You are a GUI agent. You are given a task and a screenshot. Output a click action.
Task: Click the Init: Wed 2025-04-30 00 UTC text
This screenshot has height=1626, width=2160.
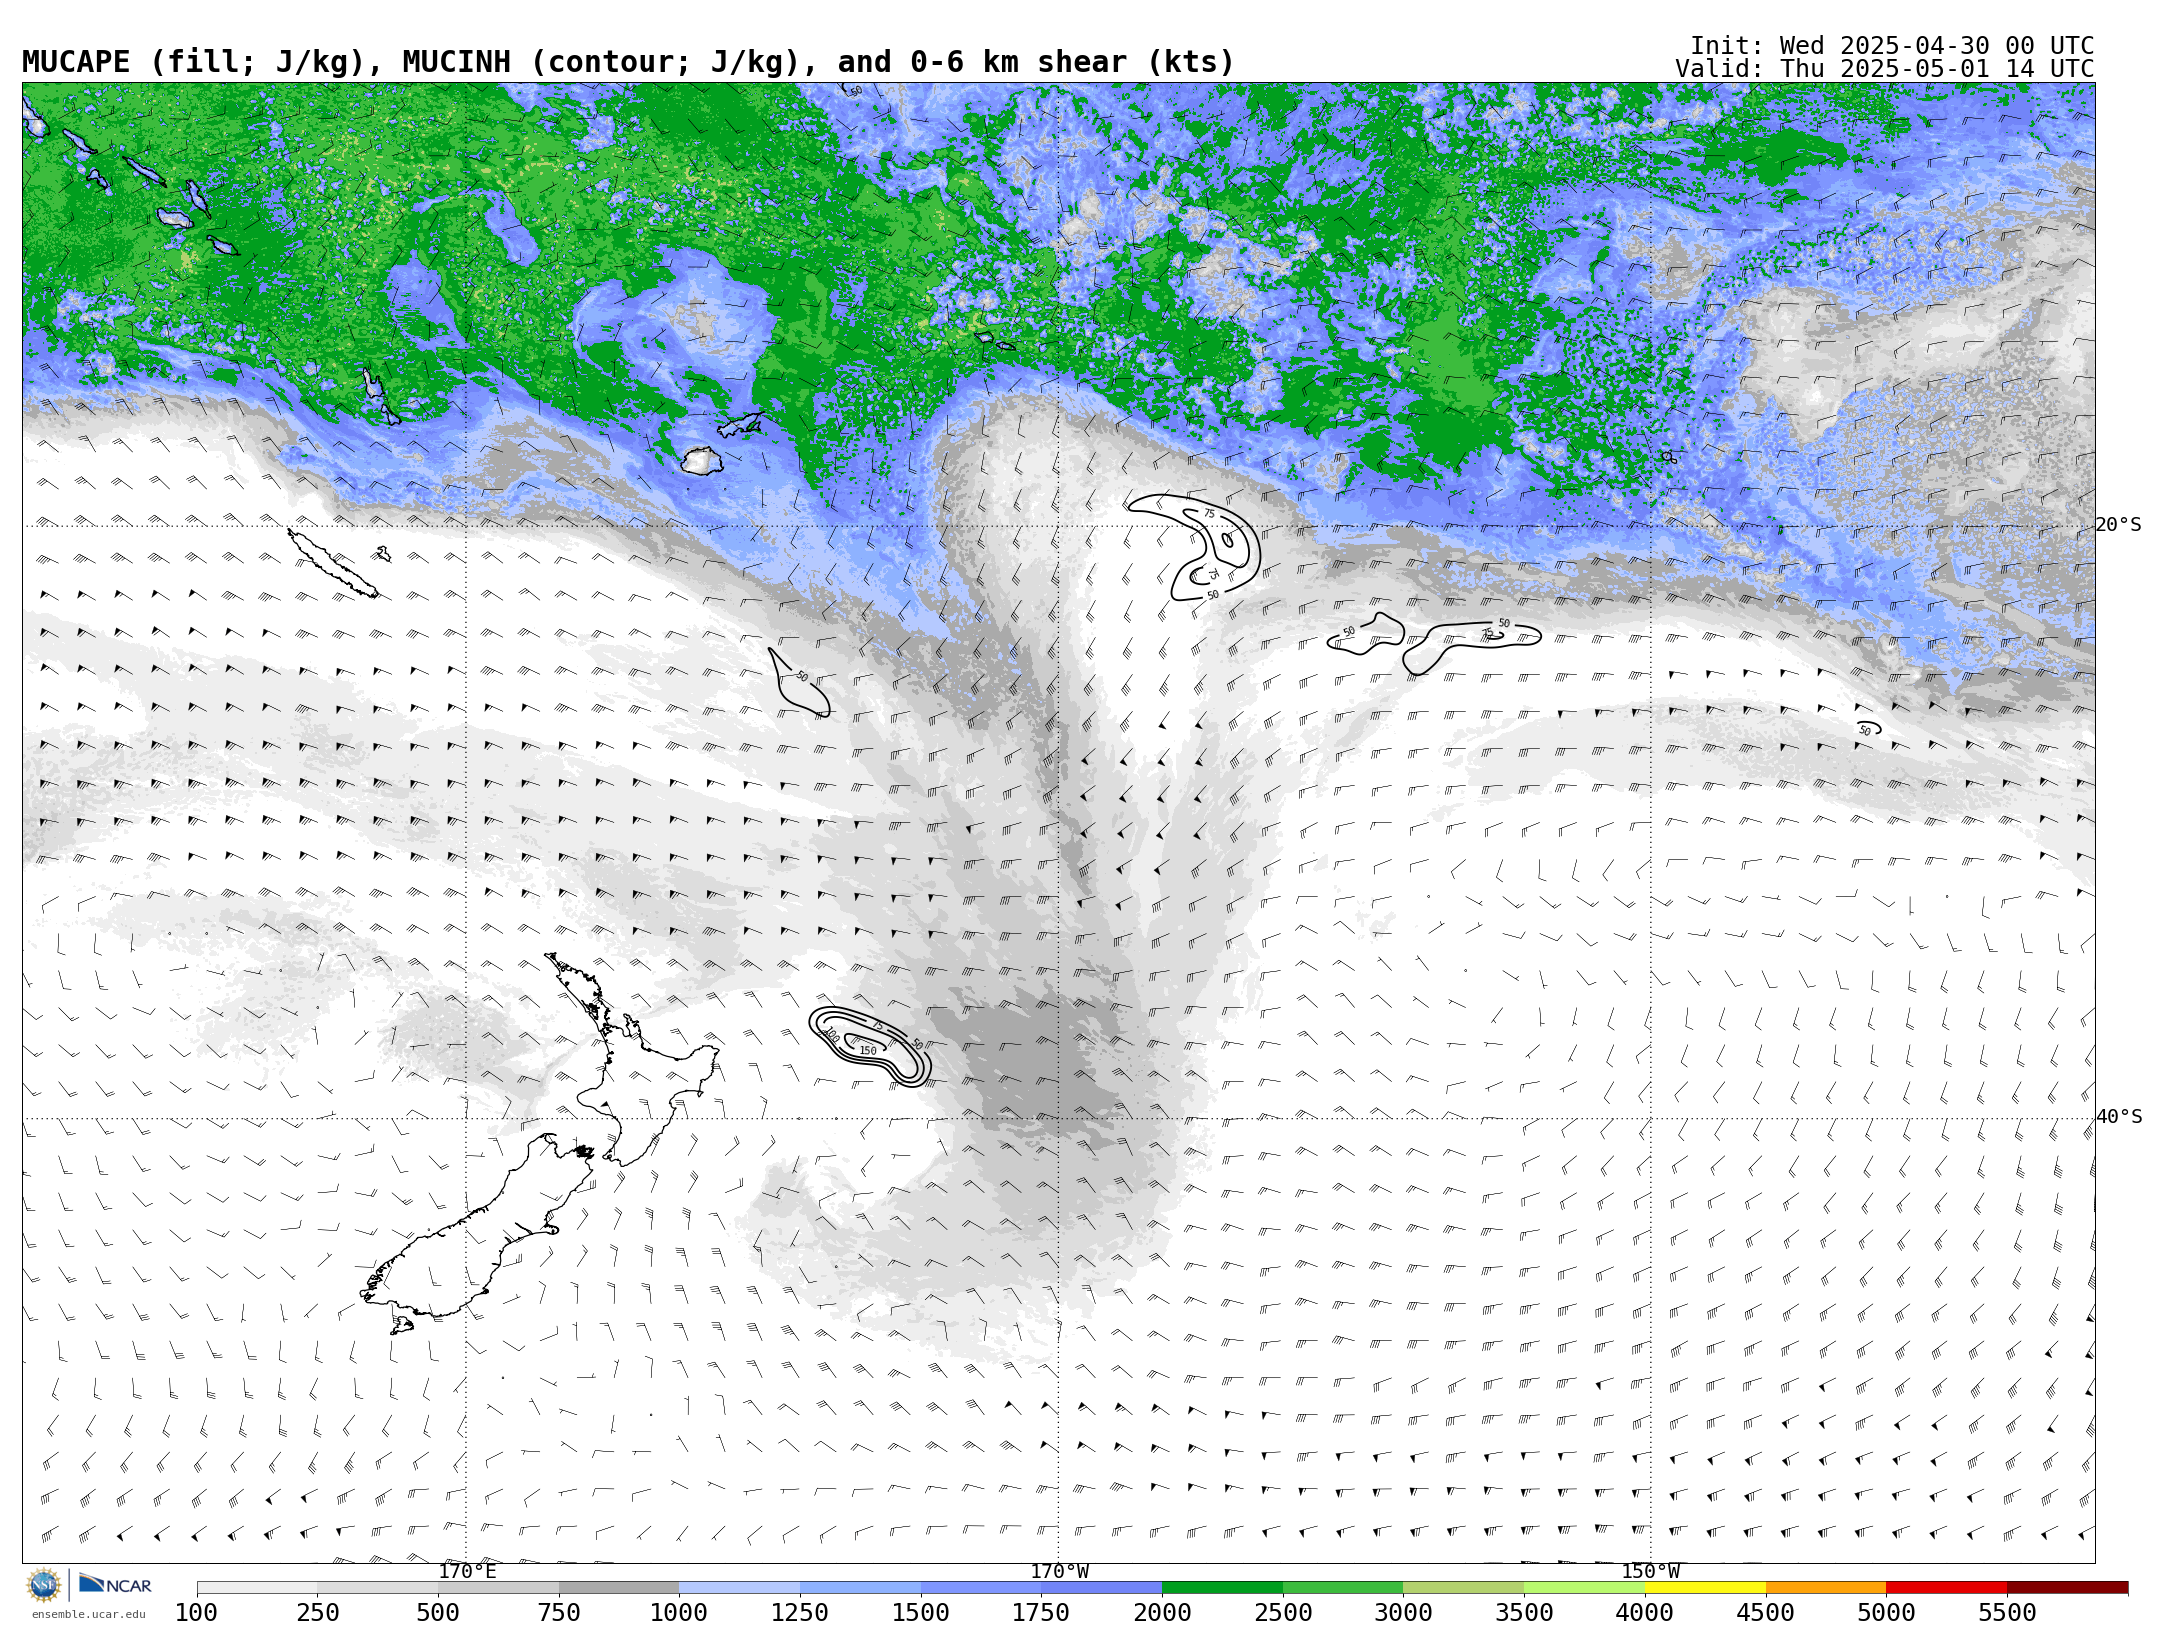1892,46
